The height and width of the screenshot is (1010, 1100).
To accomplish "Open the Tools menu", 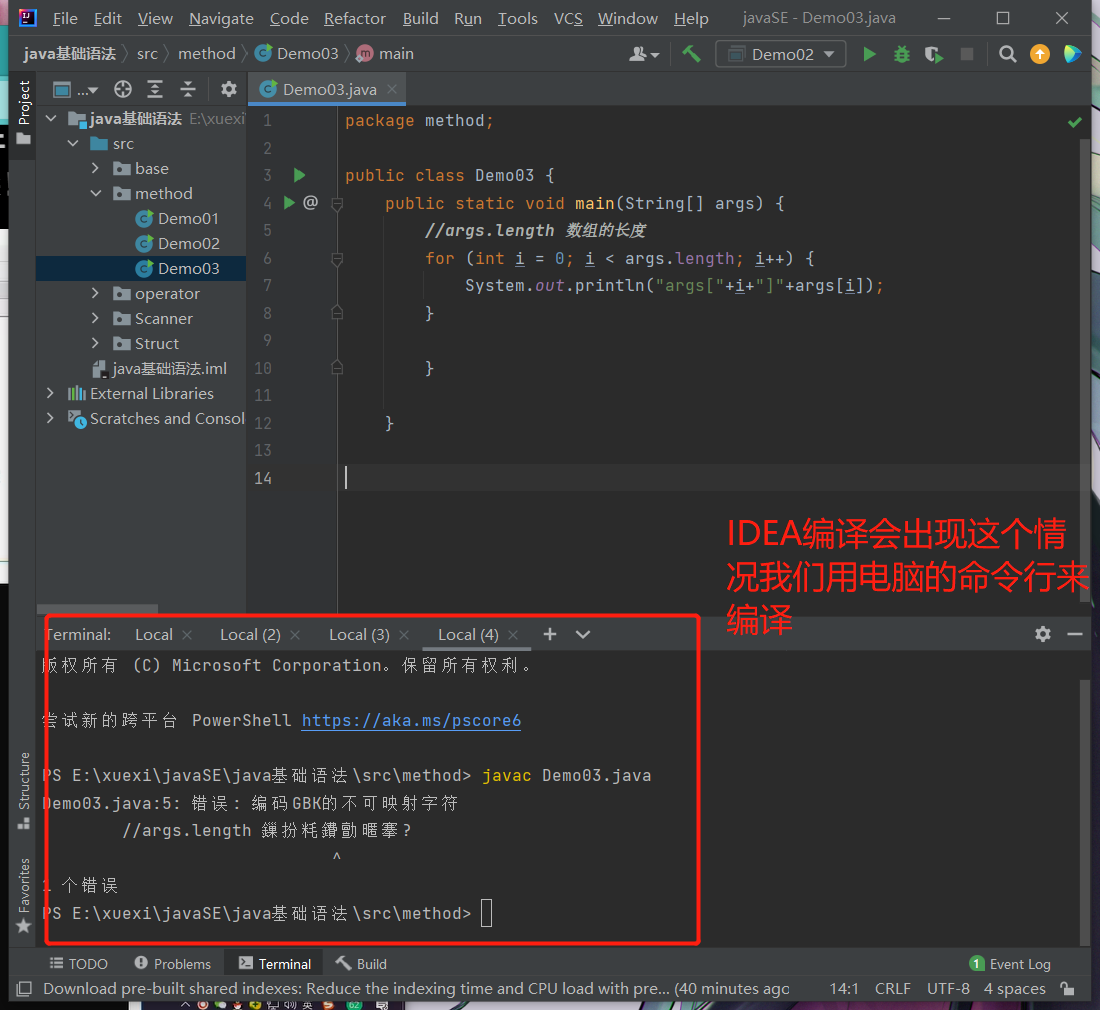I will click(518, 18).
